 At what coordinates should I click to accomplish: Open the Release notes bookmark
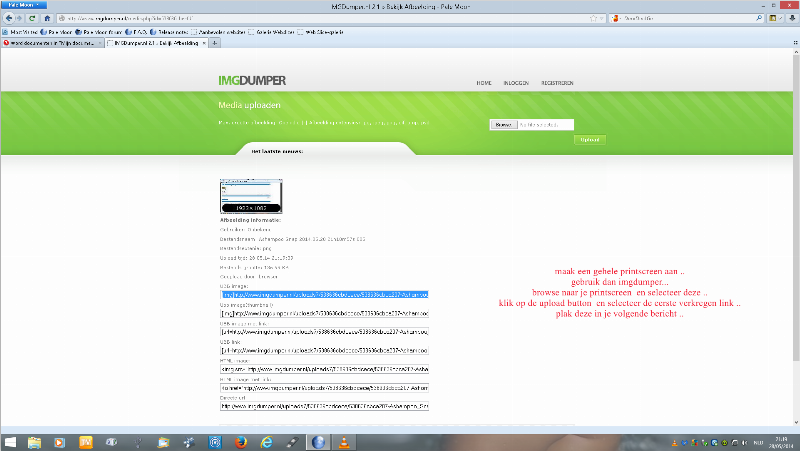click(x=169, y=32)
